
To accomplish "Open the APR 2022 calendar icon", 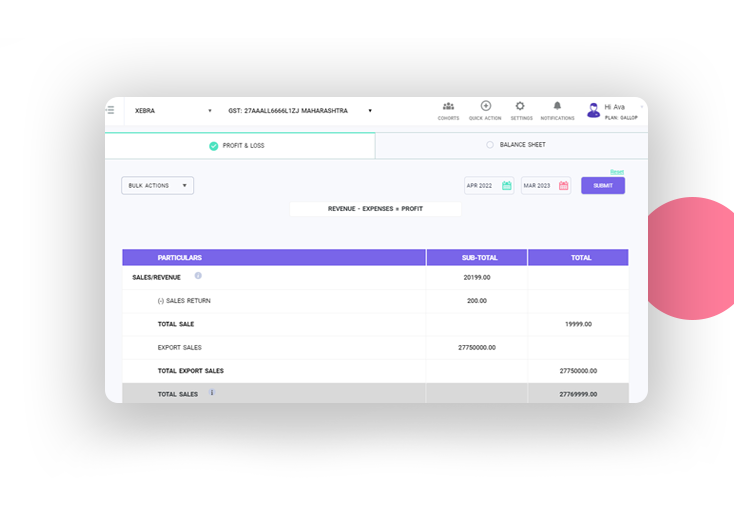I will point(507,186).
